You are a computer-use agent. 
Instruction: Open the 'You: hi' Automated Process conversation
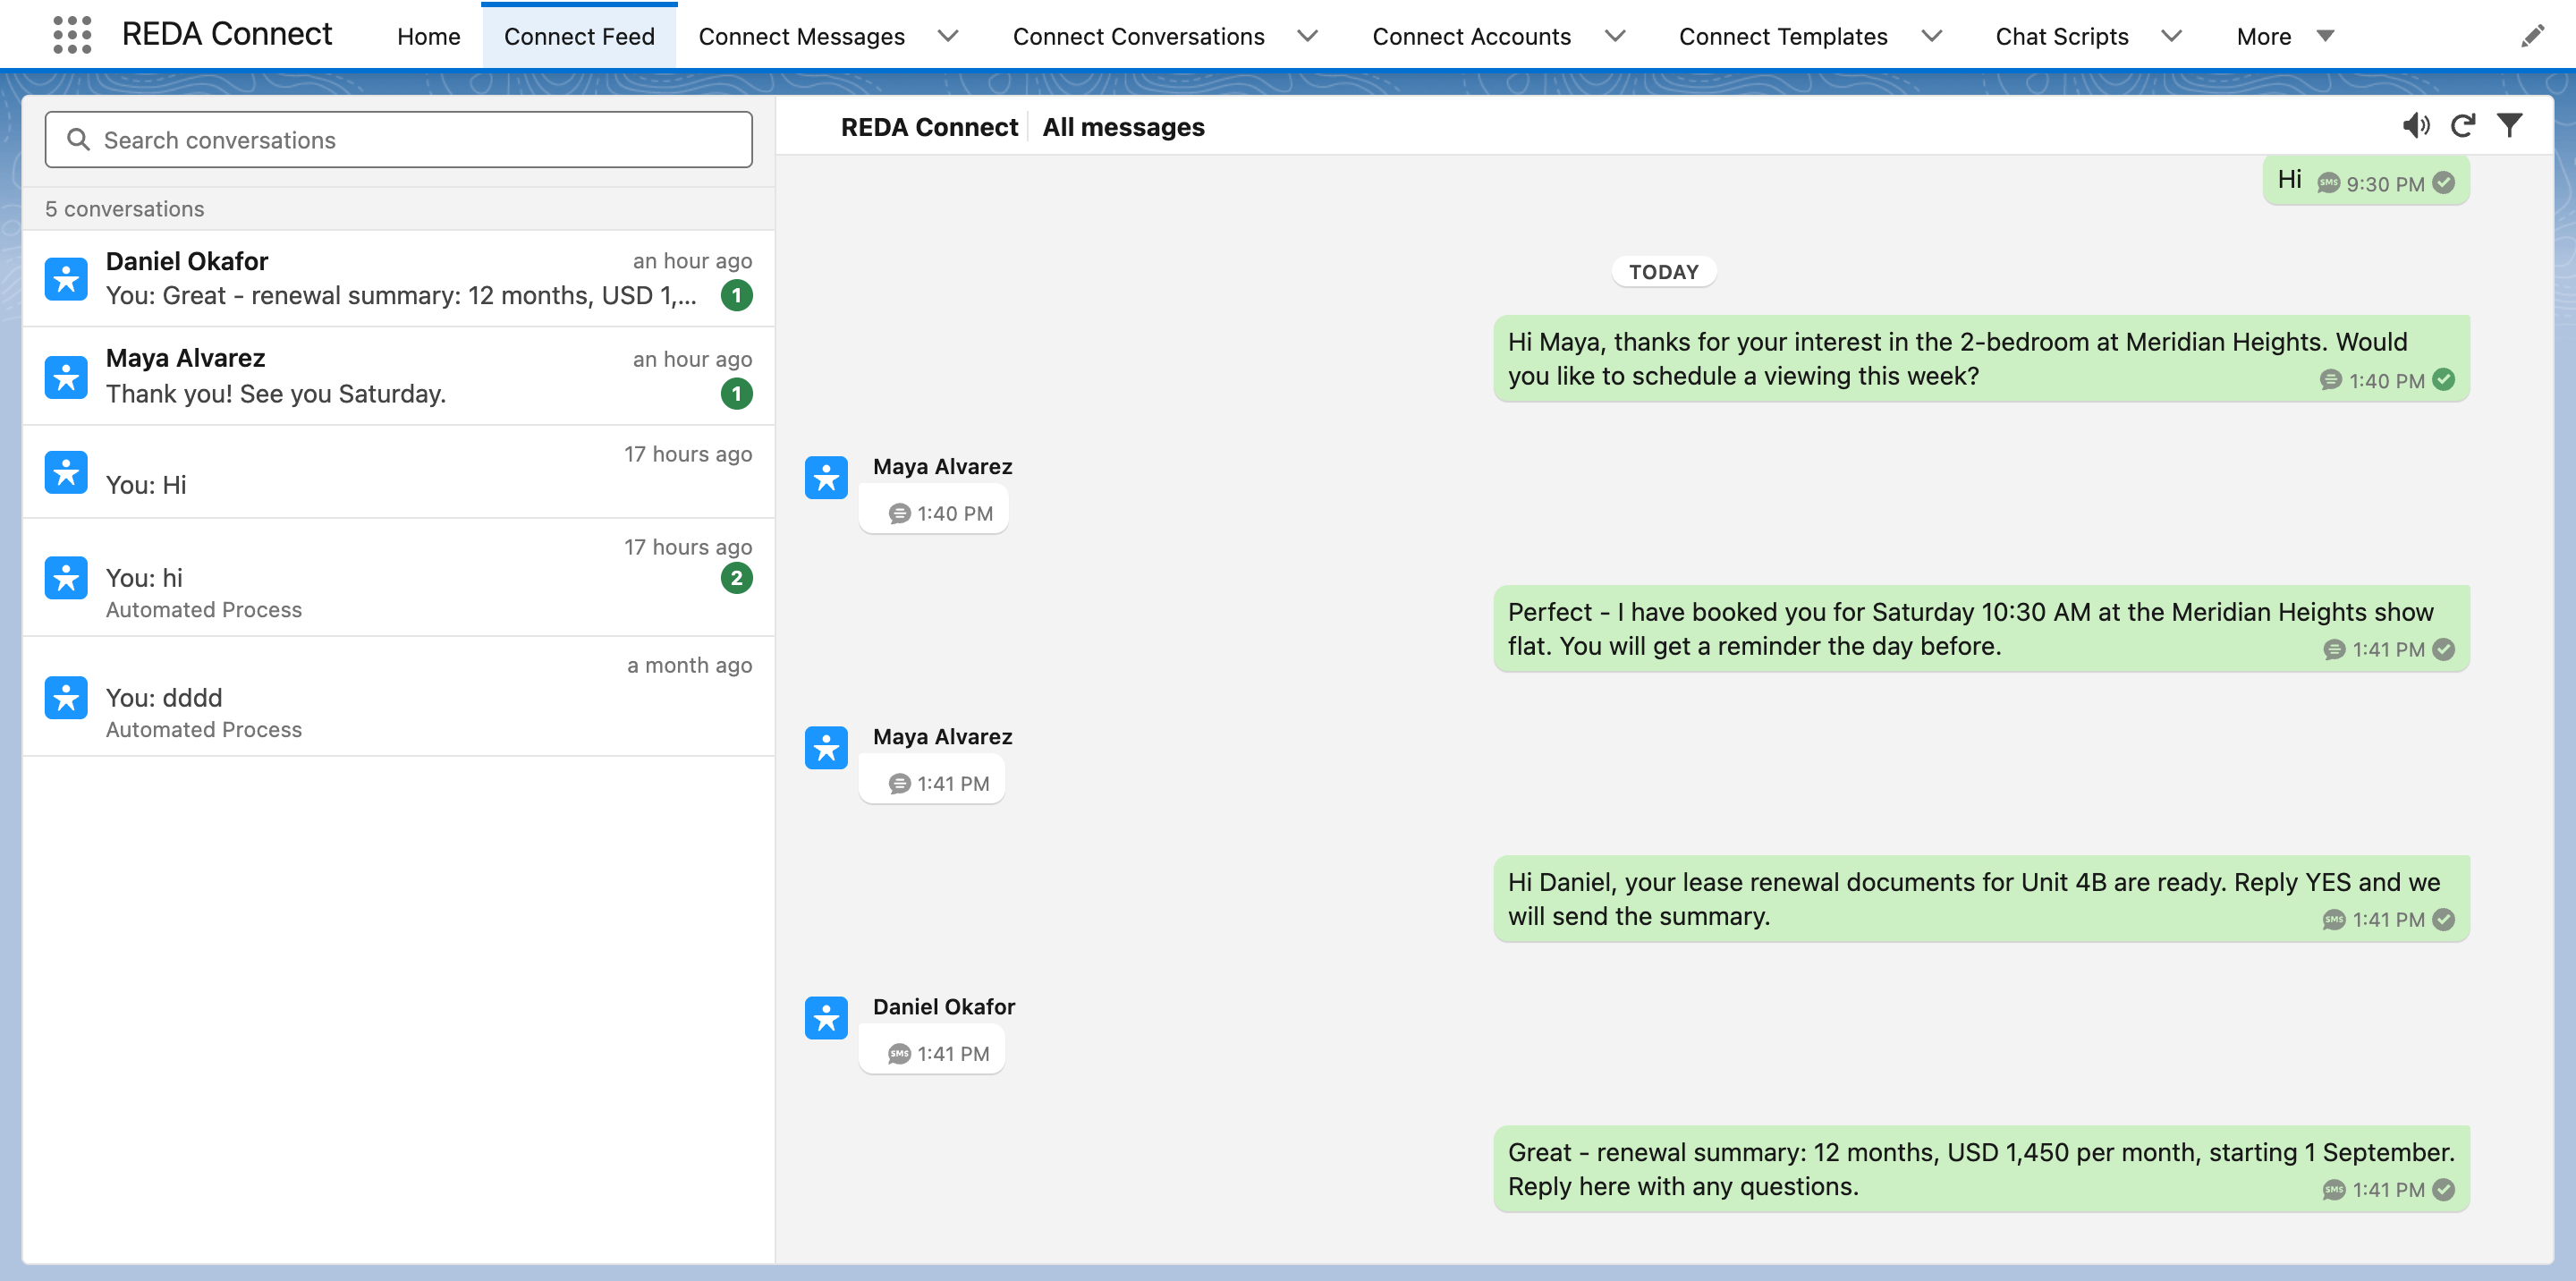[399, 578]
